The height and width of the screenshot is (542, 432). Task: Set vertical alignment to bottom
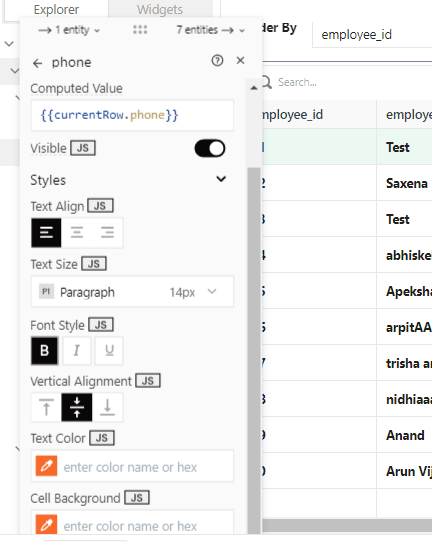107,407
